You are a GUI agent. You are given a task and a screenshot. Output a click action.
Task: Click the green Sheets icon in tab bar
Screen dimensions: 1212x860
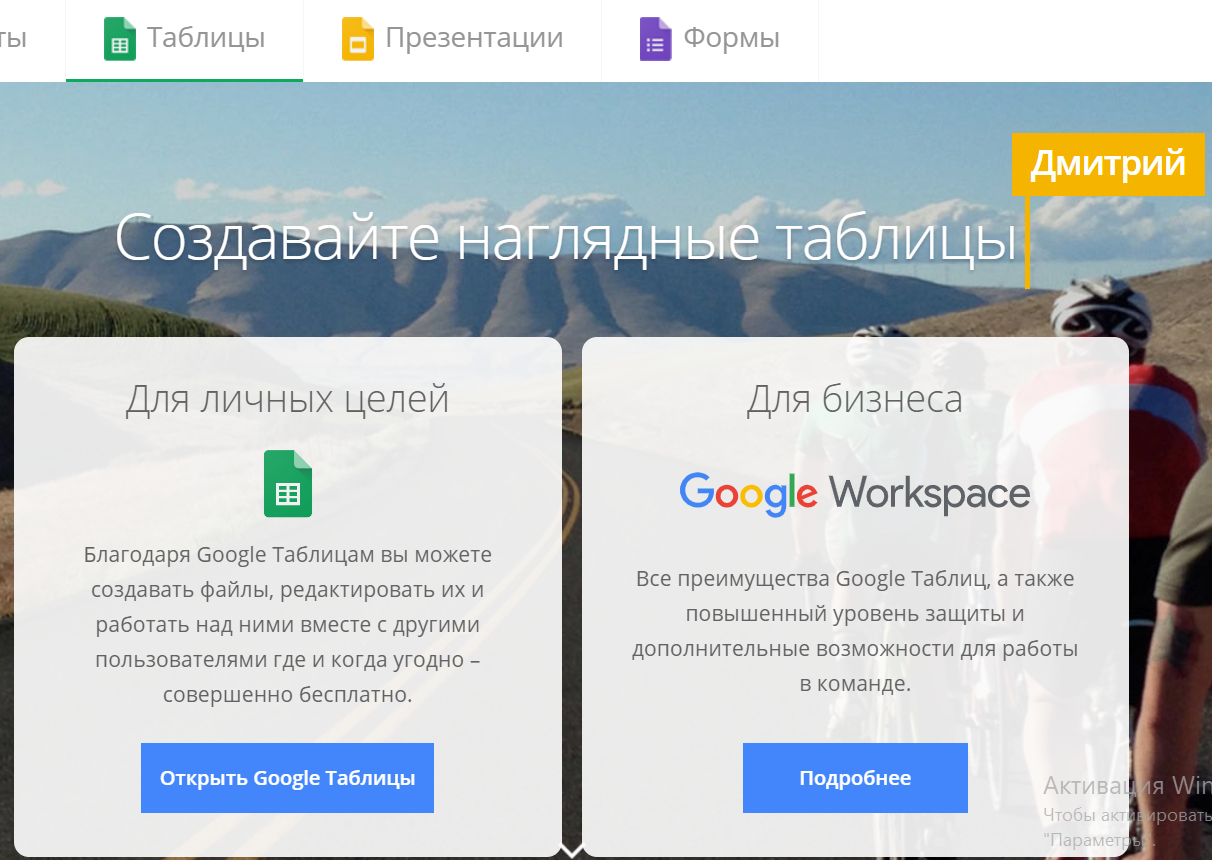coord(120,40)
